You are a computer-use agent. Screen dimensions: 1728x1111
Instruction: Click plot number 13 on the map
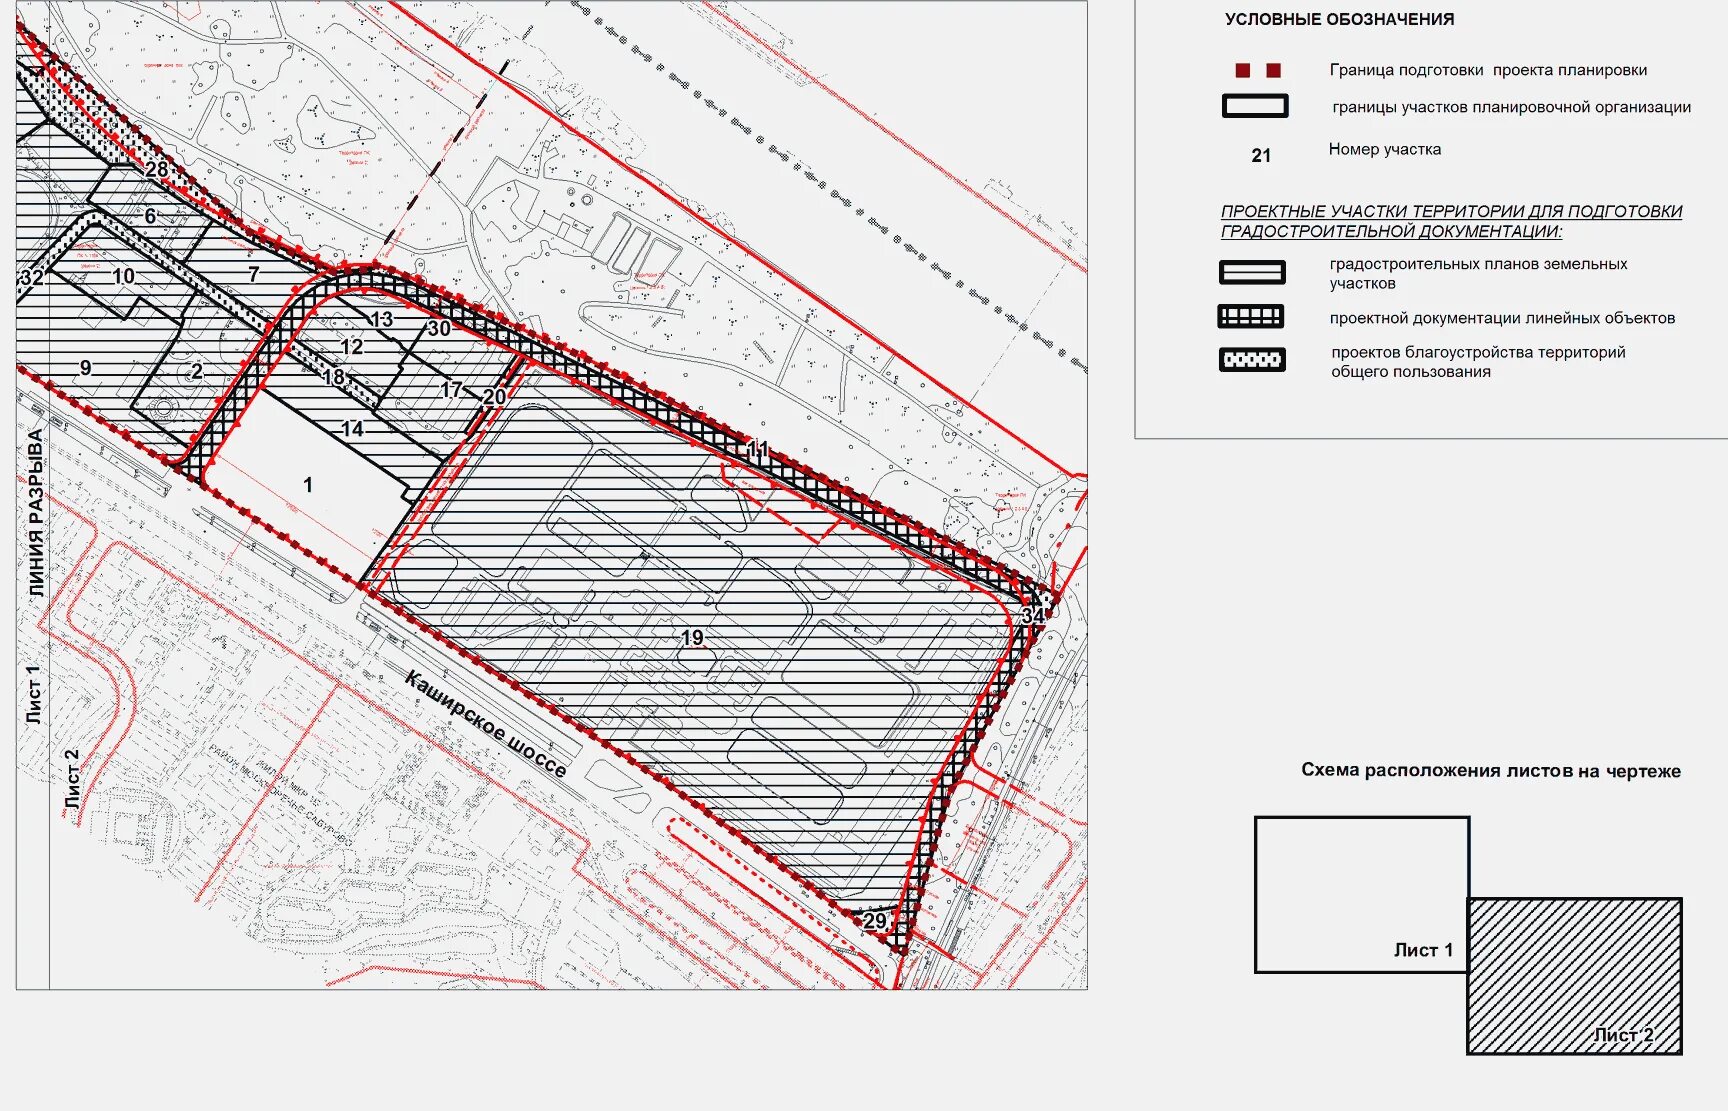[x=381, y=319]
